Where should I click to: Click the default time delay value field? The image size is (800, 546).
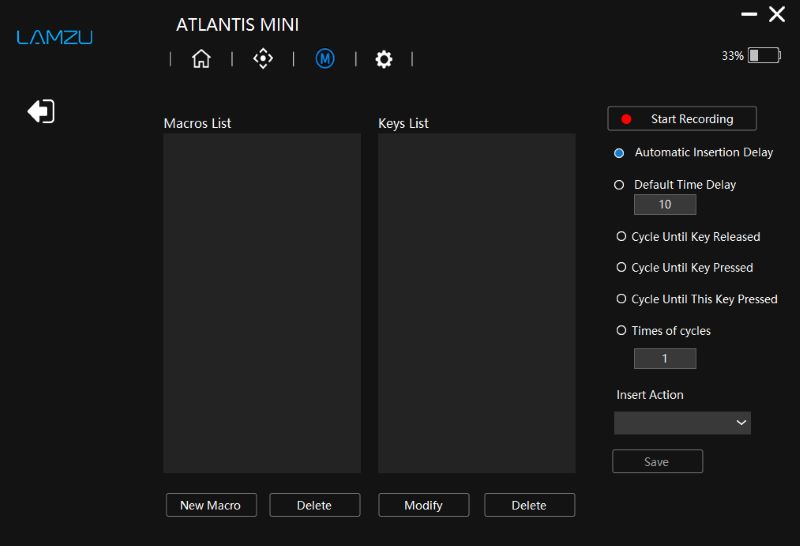665,205
